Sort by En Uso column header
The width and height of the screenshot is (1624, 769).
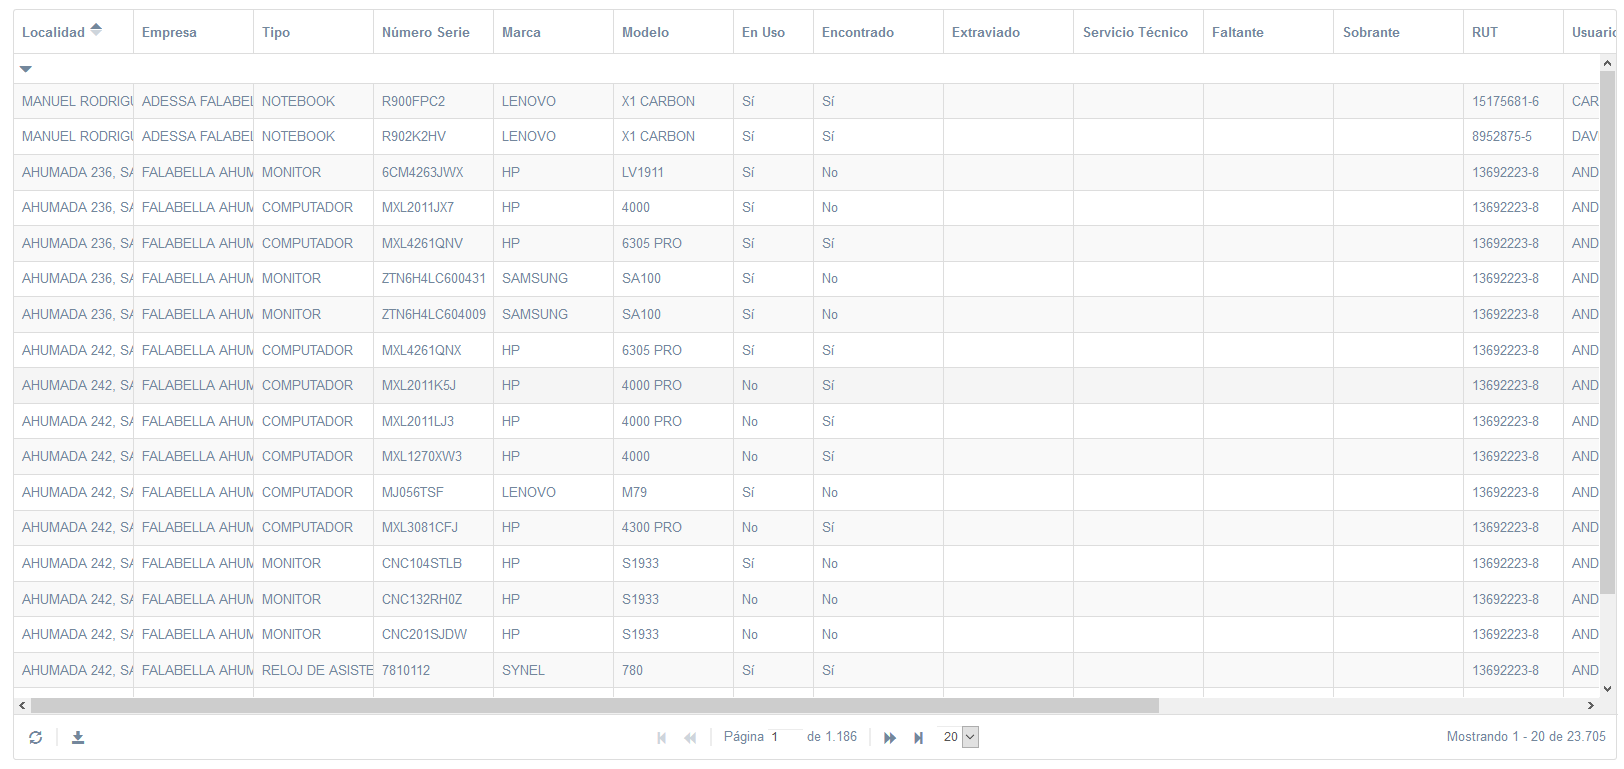coord(773,32)
